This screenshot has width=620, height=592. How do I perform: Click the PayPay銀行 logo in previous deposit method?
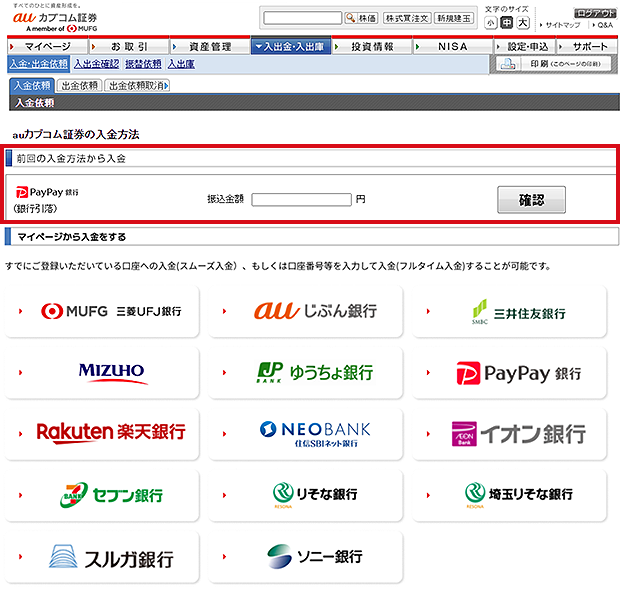pyautogui.click(x=47, y=192)
